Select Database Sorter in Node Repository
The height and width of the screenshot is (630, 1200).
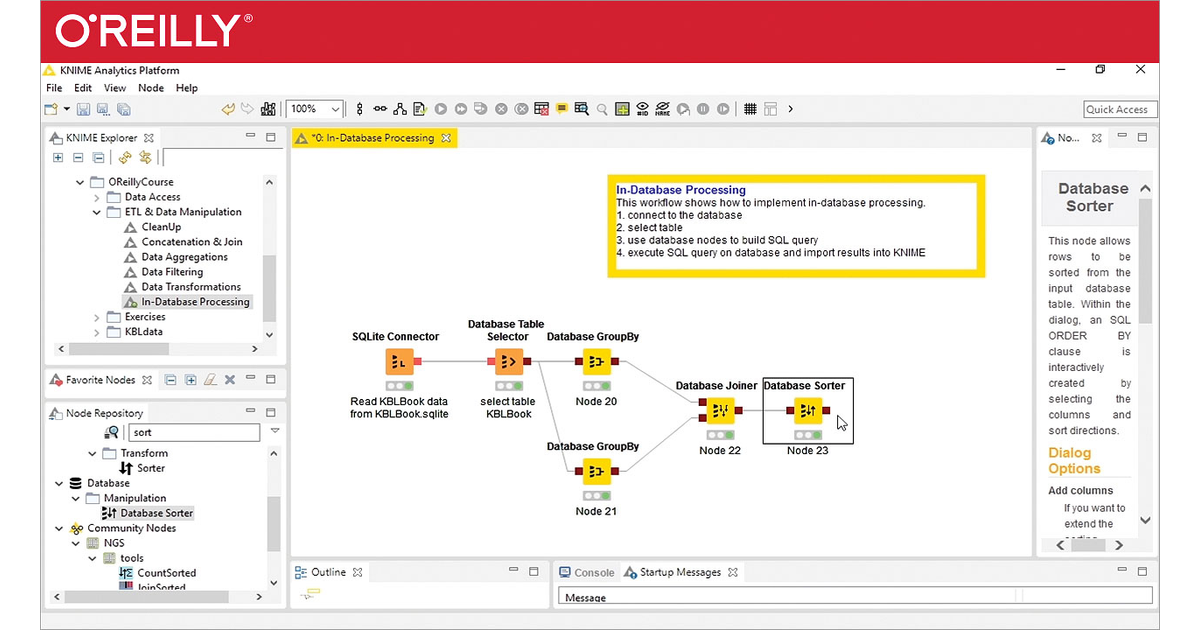(156, 513)
